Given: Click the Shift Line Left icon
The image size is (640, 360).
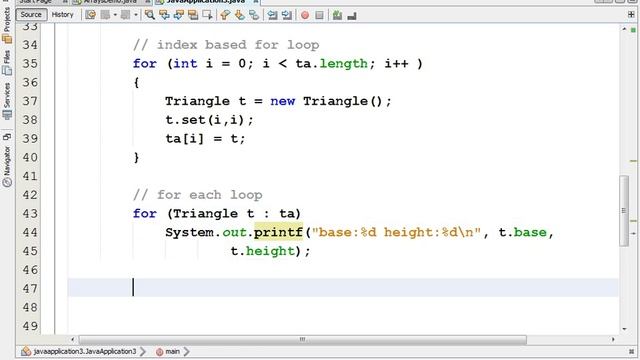Looking at the screenshot, I should pyautogui.click(x=272, y=15).
